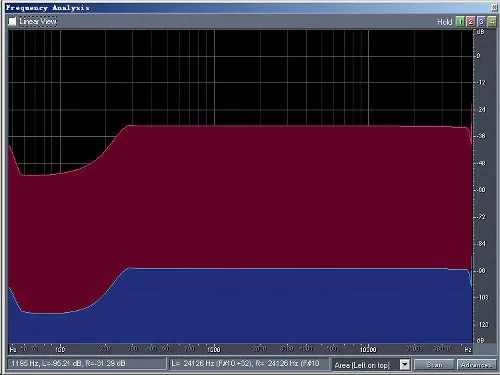500x375 pixels.
Task: Activate the blue Hold 3 button
Action: coord(481,22)
